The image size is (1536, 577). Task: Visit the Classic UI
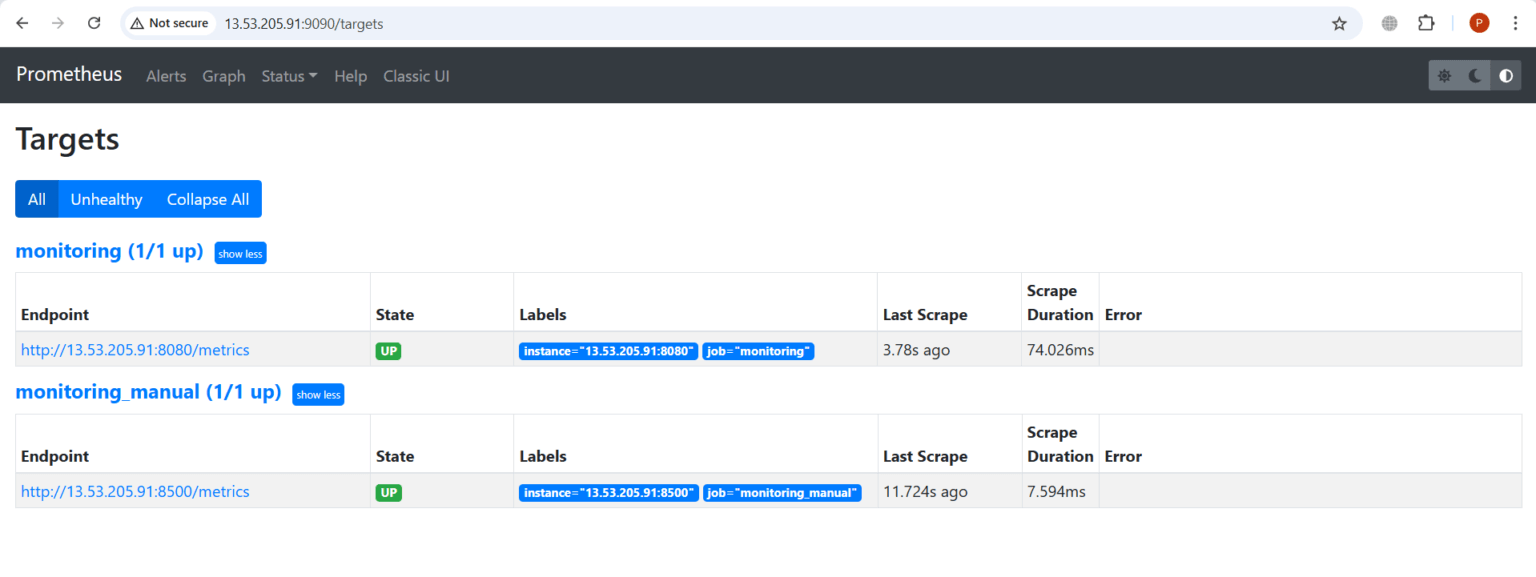click(416, 75)
